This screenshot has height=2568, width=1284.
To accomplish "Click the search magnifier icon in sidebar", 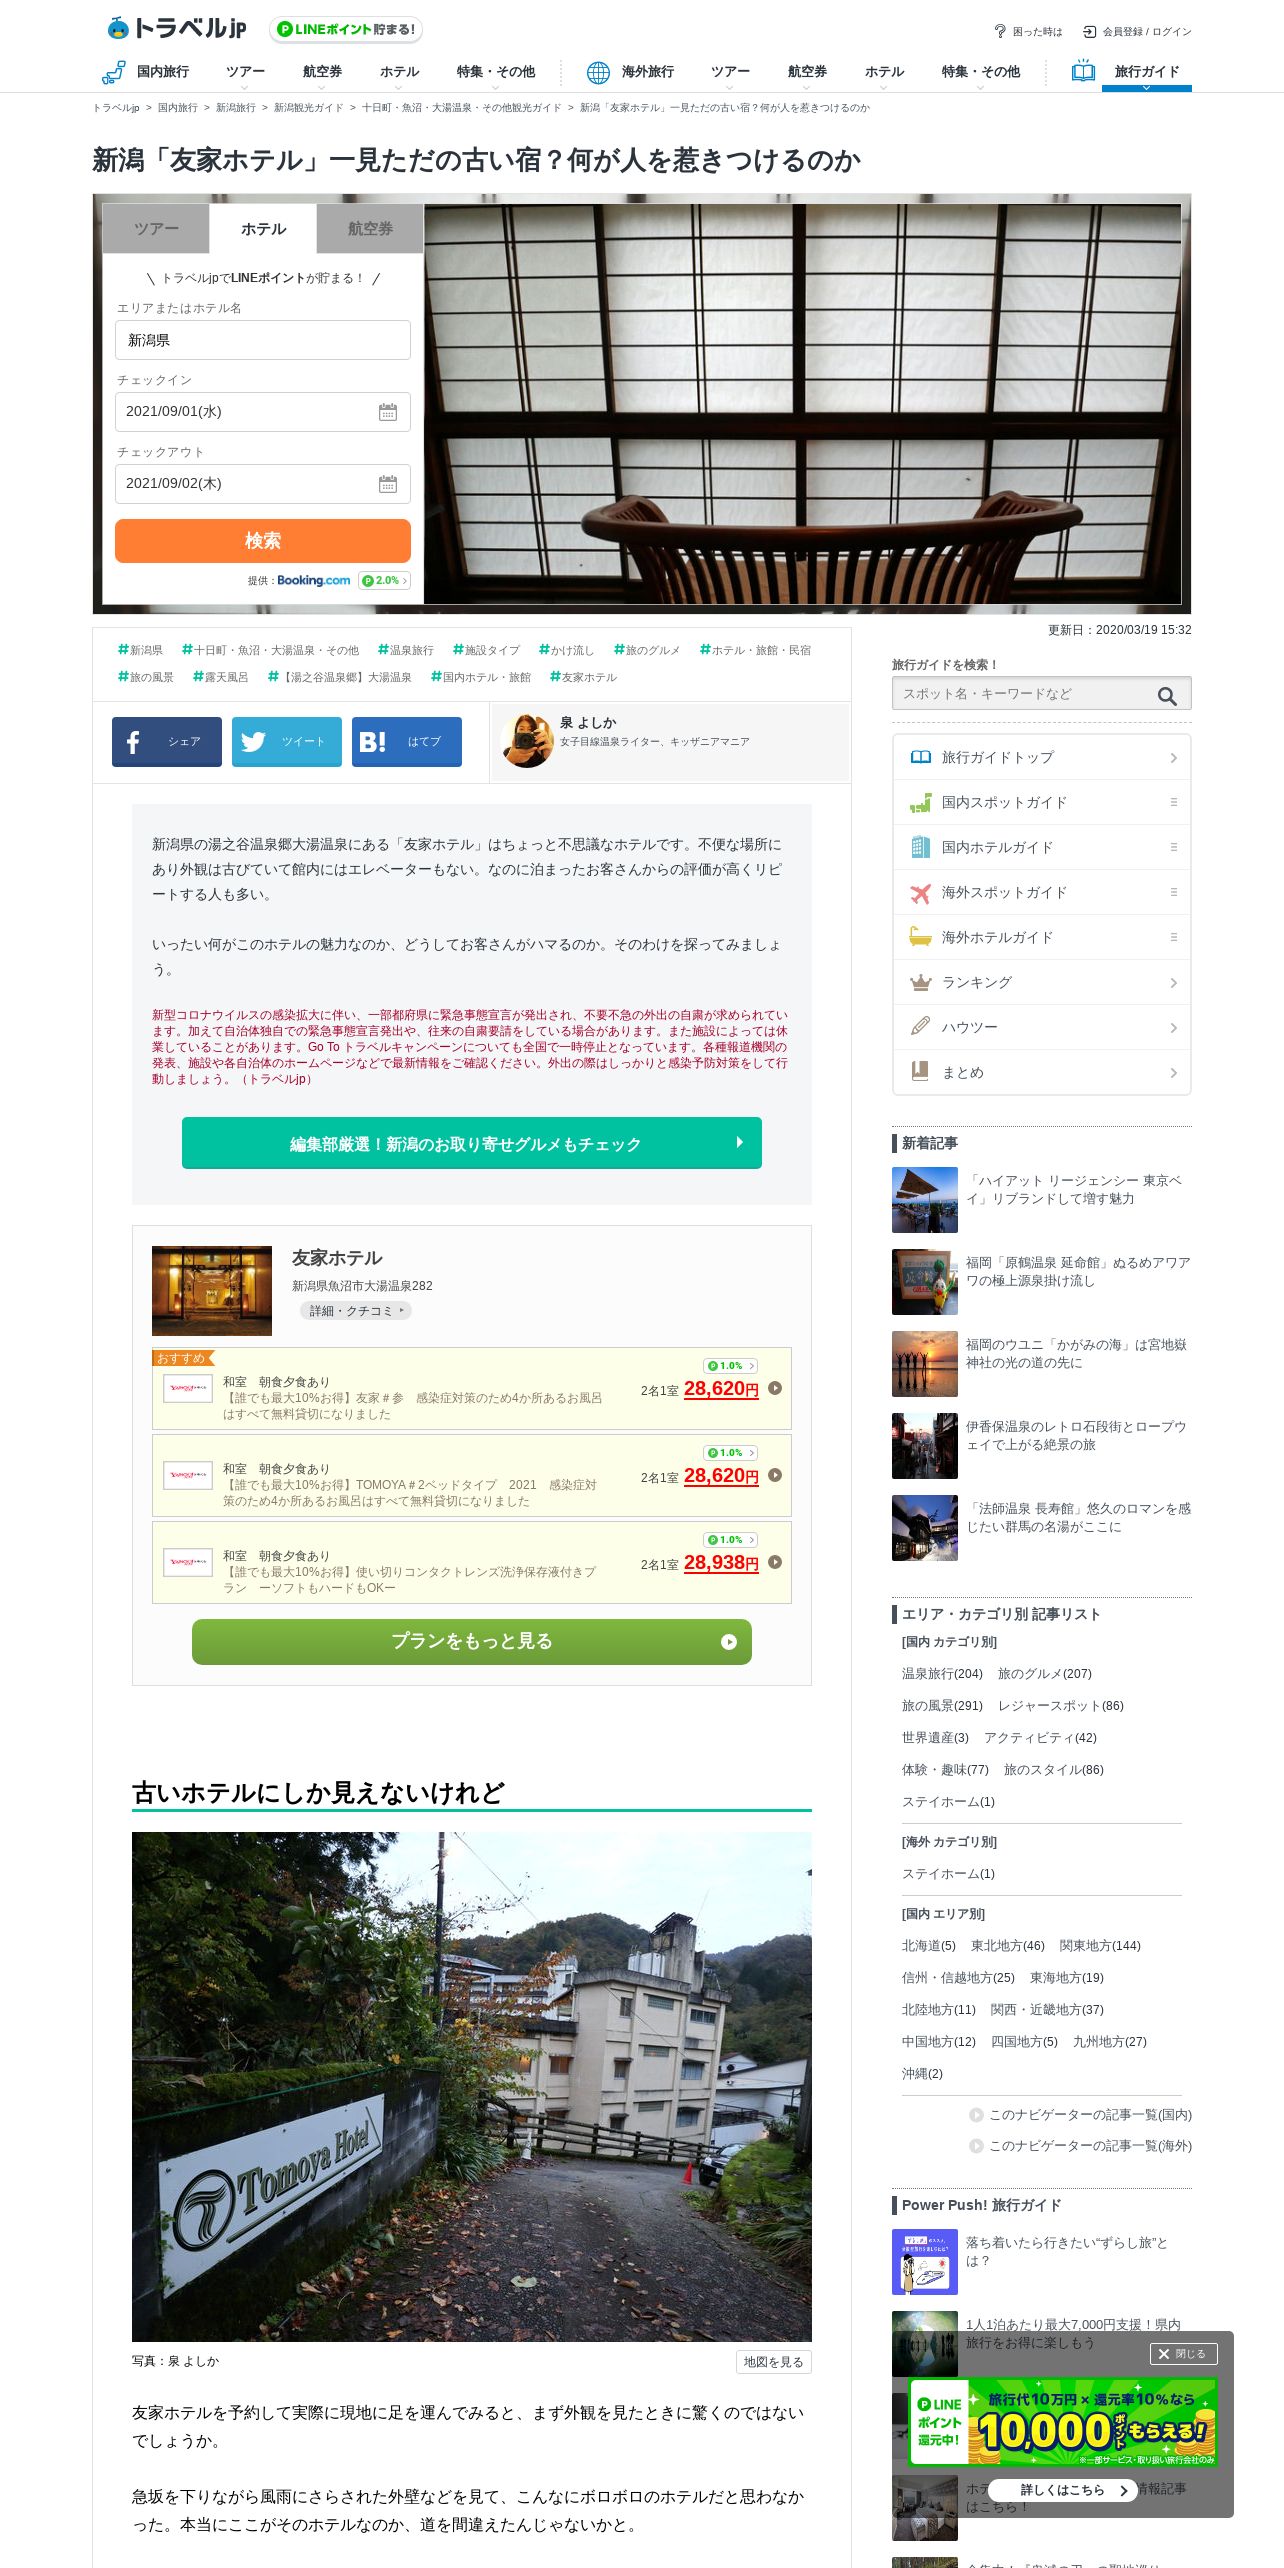I will (1167, 695).
